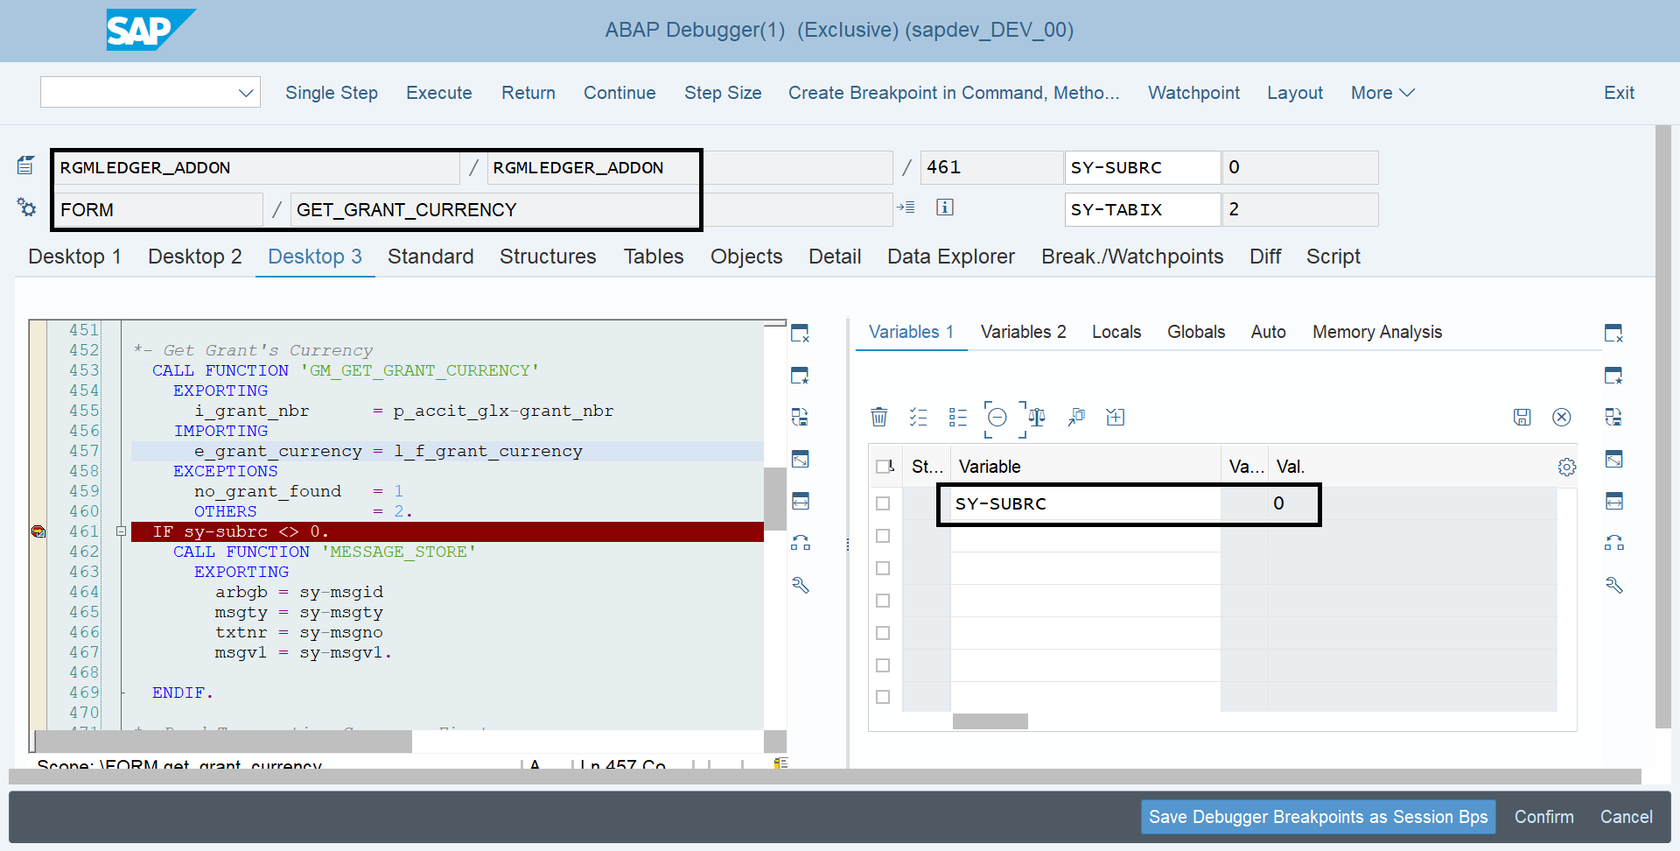This screenshot has height=851, width=1680.
Task: Click the floppy disk save icon in variables toolbar
Action: (1522, 417)
